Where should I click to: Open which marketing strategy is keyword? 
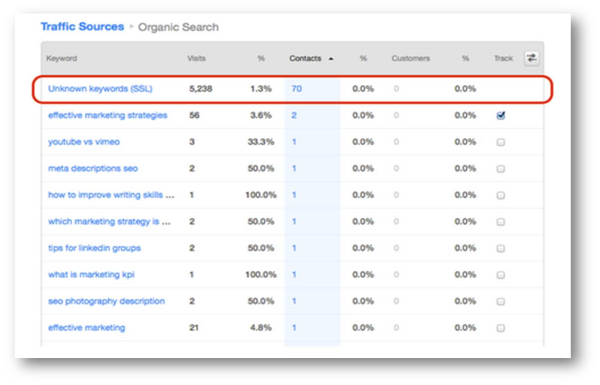109,222
